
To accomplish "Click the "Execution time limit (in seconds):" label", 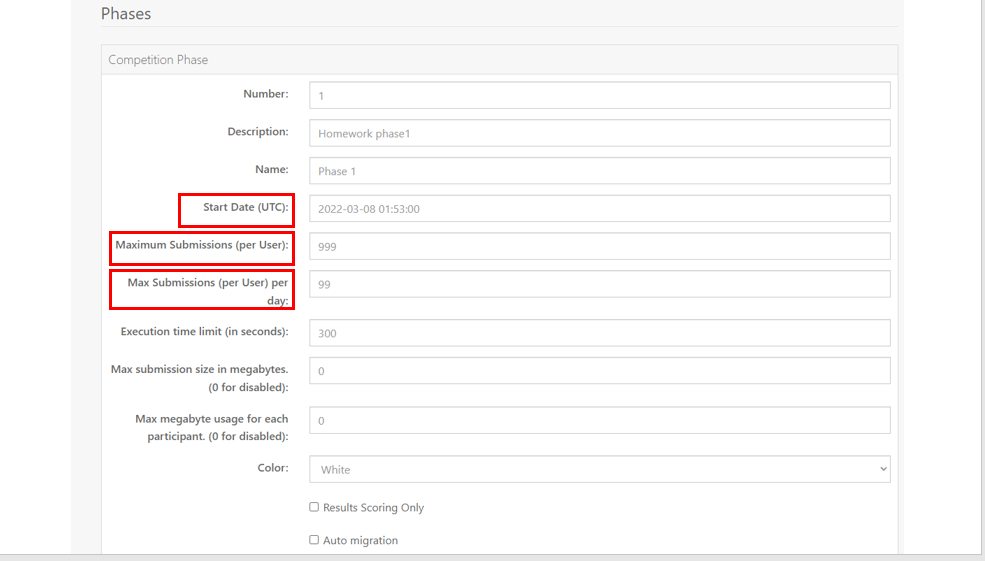I will tap(204, 332).
